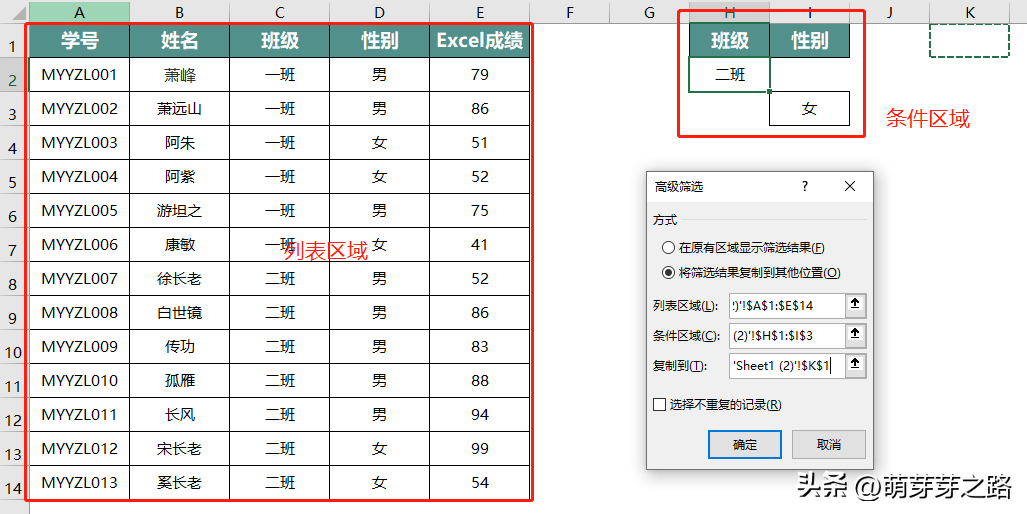Confirm with the 确定 button
Screen dimensions: 1027x514
(x=745, y=445)
